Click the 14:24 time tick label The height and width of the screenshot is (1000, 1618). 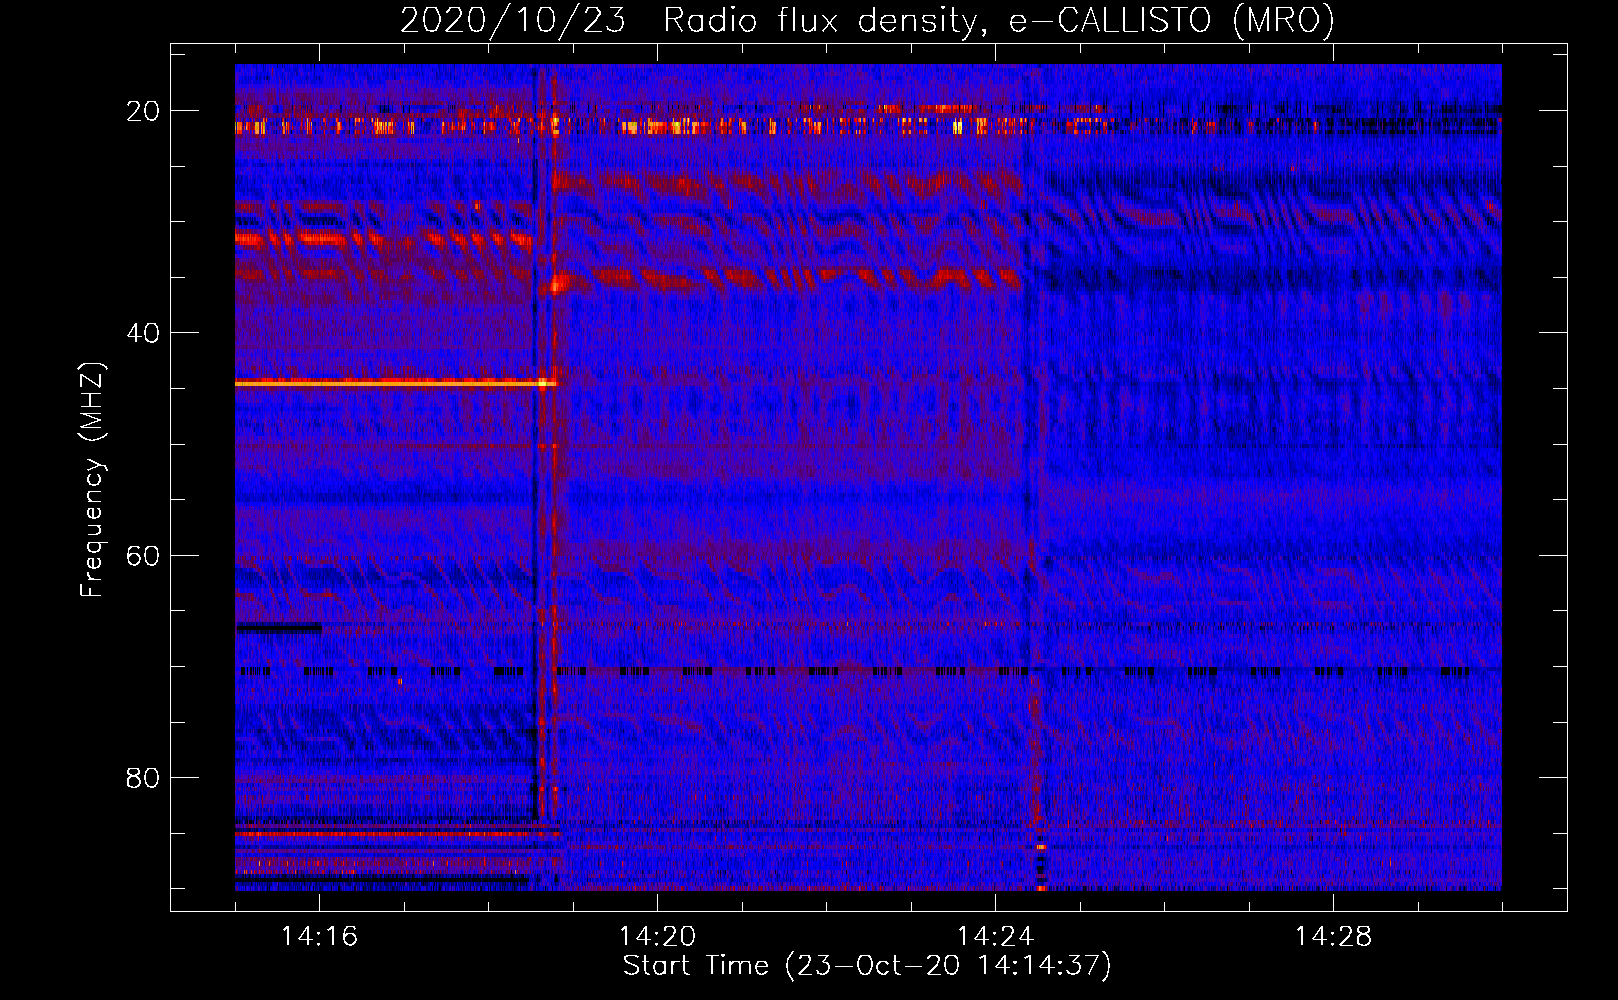(995, 937)
